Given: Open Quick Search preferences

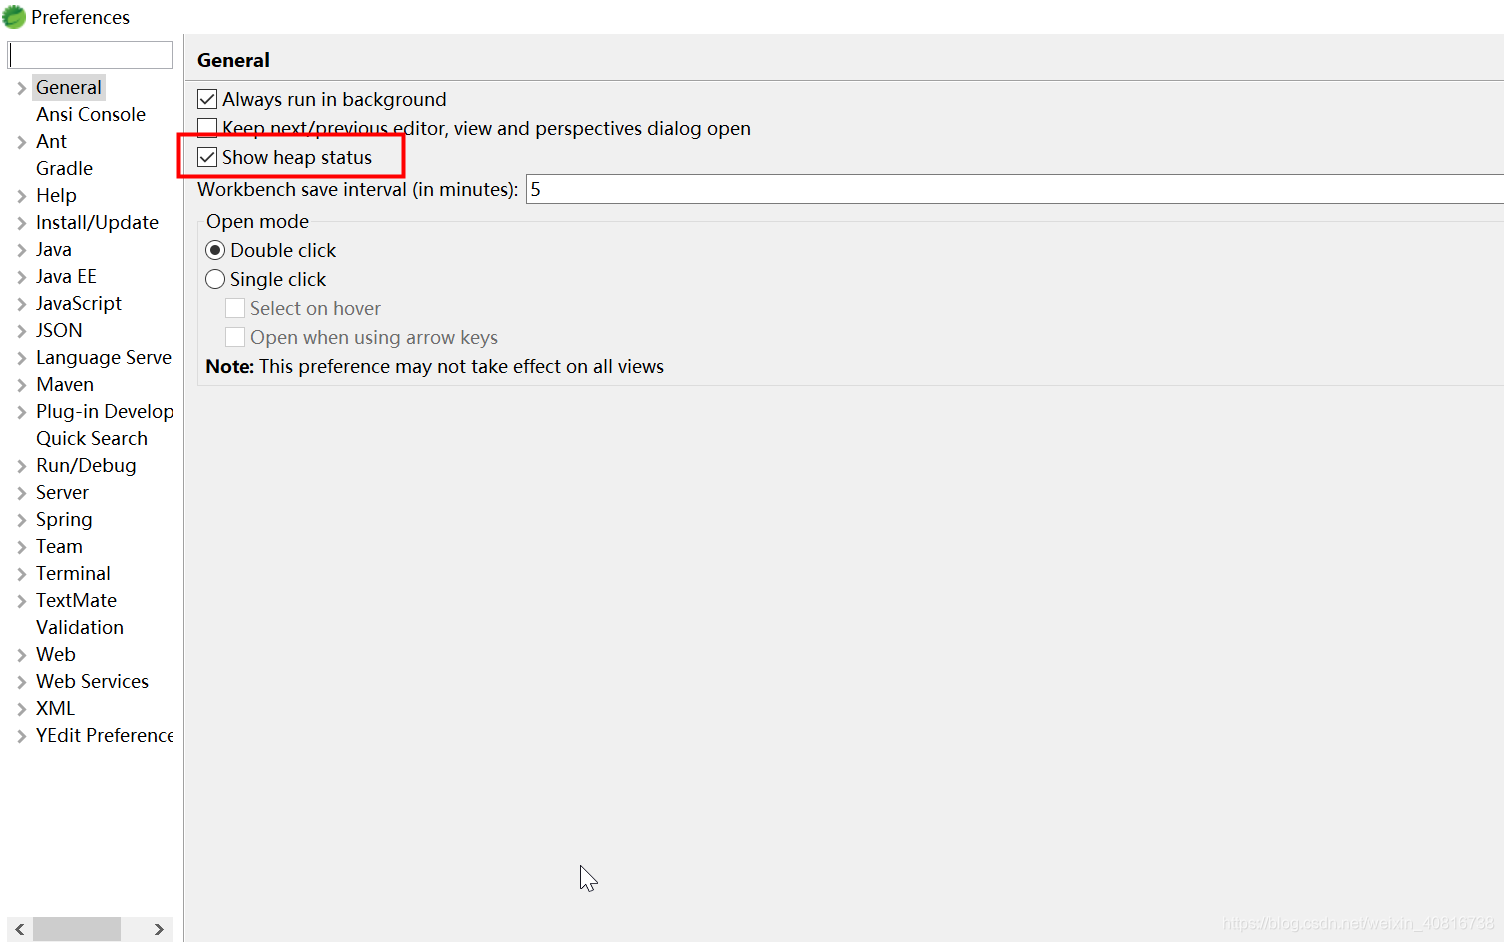Looking at the screenshot, I should [x=92, y=438].
